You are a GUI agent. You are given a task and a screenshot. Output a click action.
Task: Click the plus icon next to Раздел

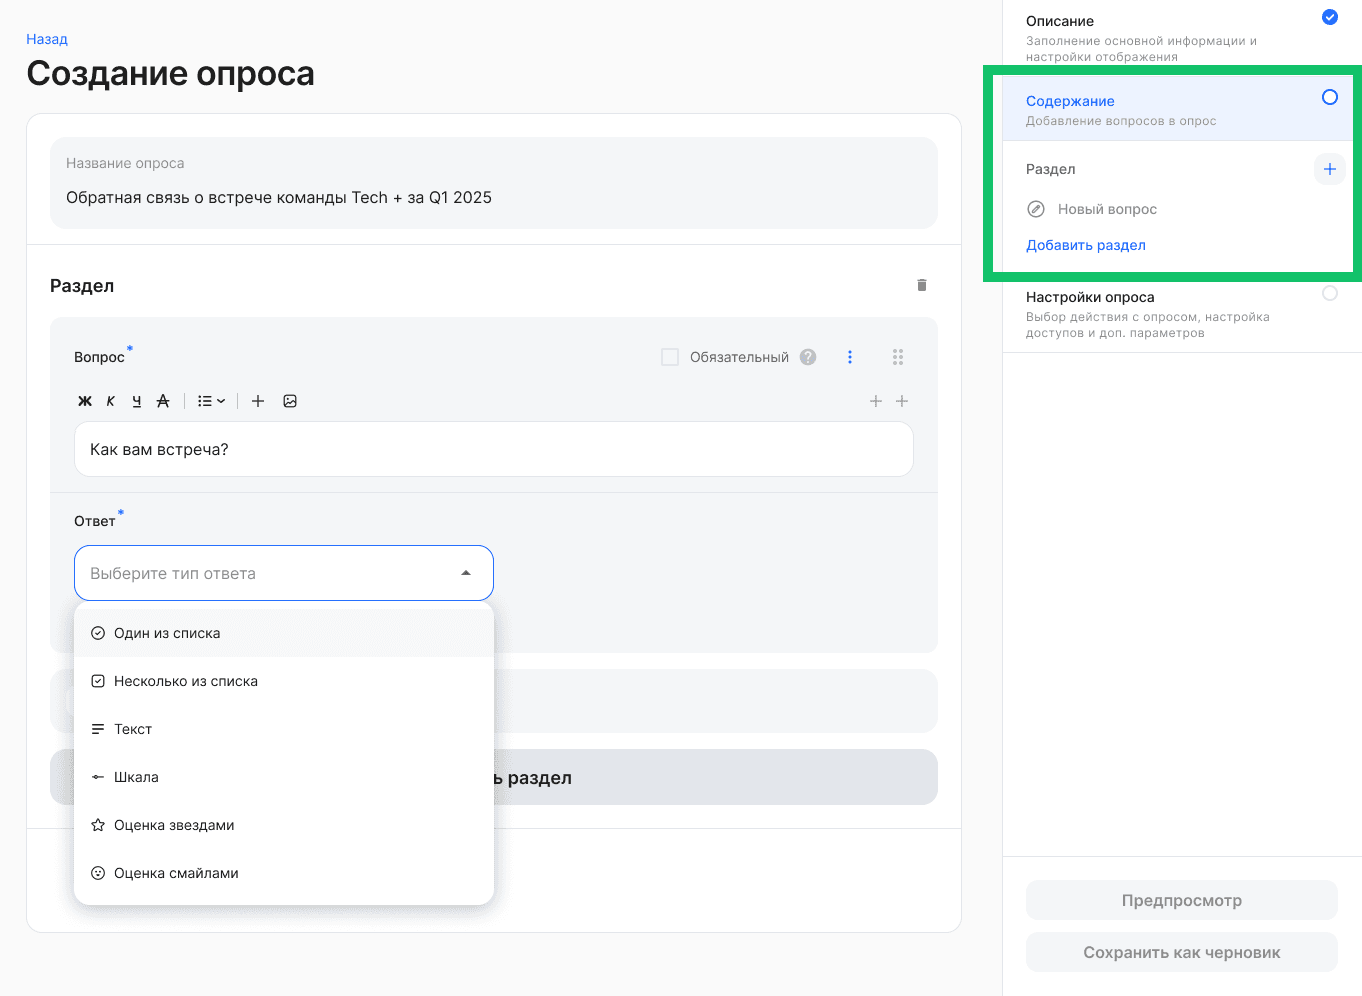(x=1329, y=169)
